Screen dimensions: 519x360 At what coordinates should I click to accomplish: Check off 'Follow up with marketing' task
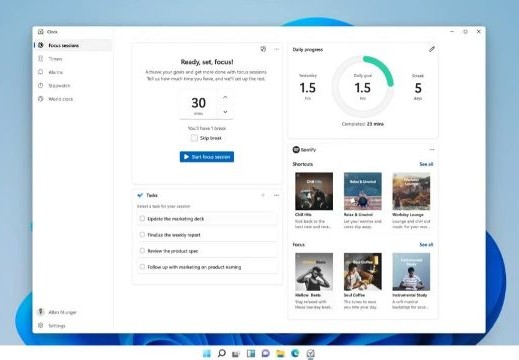142,267
